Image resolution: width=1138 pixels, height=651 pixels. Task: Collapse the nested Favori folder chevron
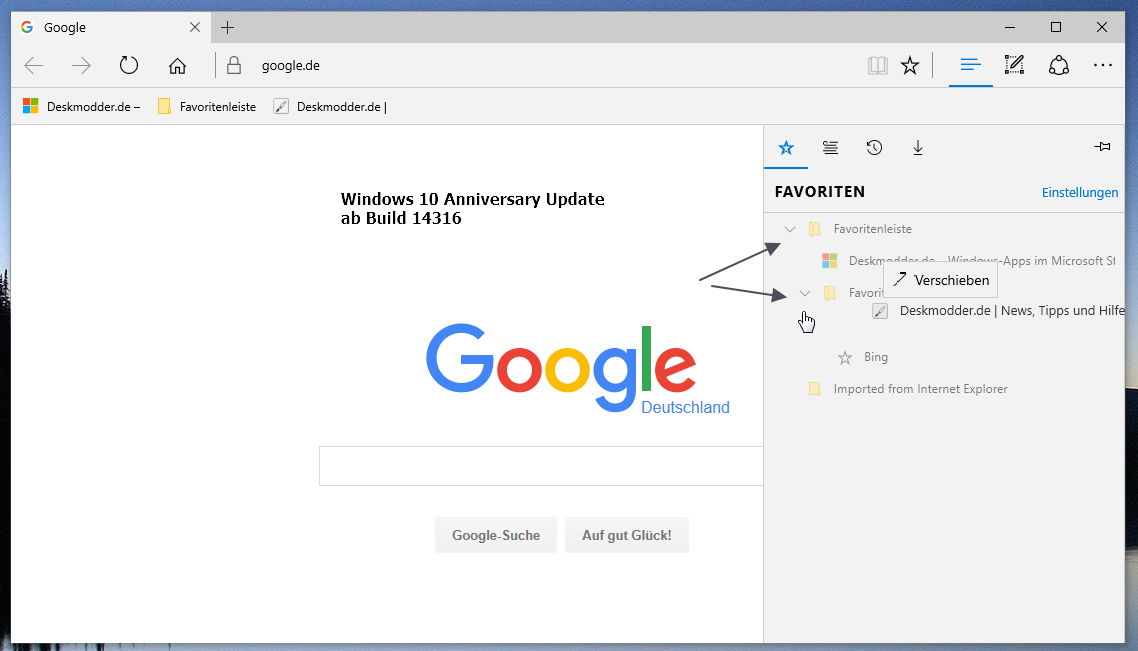coord(804,293)
